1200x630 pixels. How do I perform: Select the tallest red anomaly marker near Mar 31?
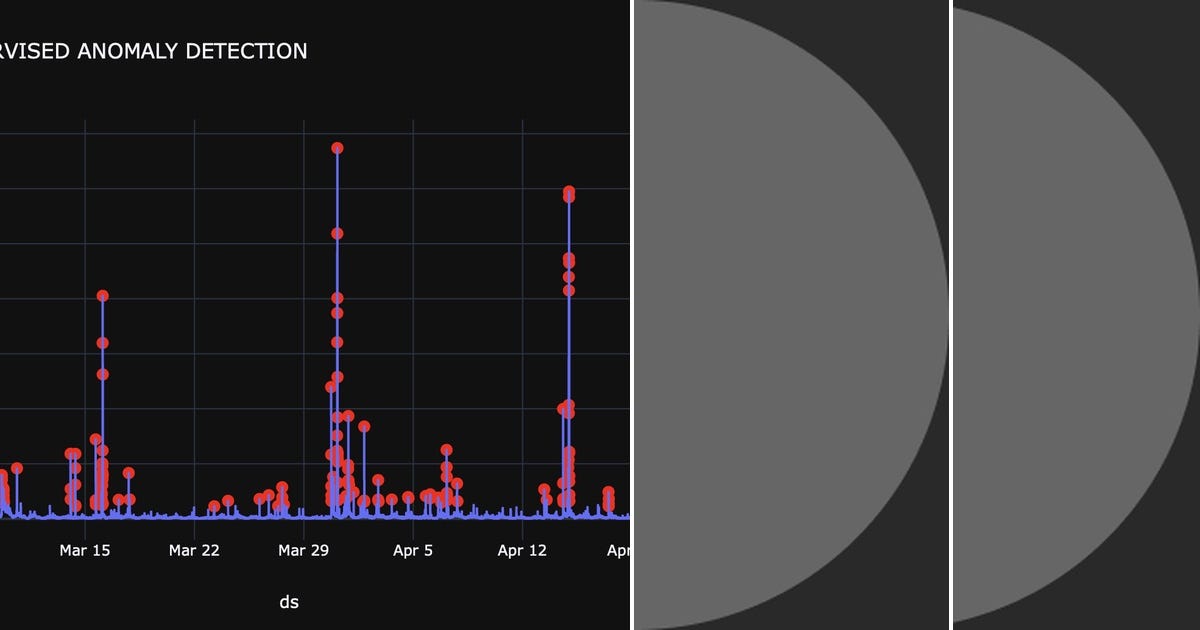pyautogui.click(x=337, y=146)
